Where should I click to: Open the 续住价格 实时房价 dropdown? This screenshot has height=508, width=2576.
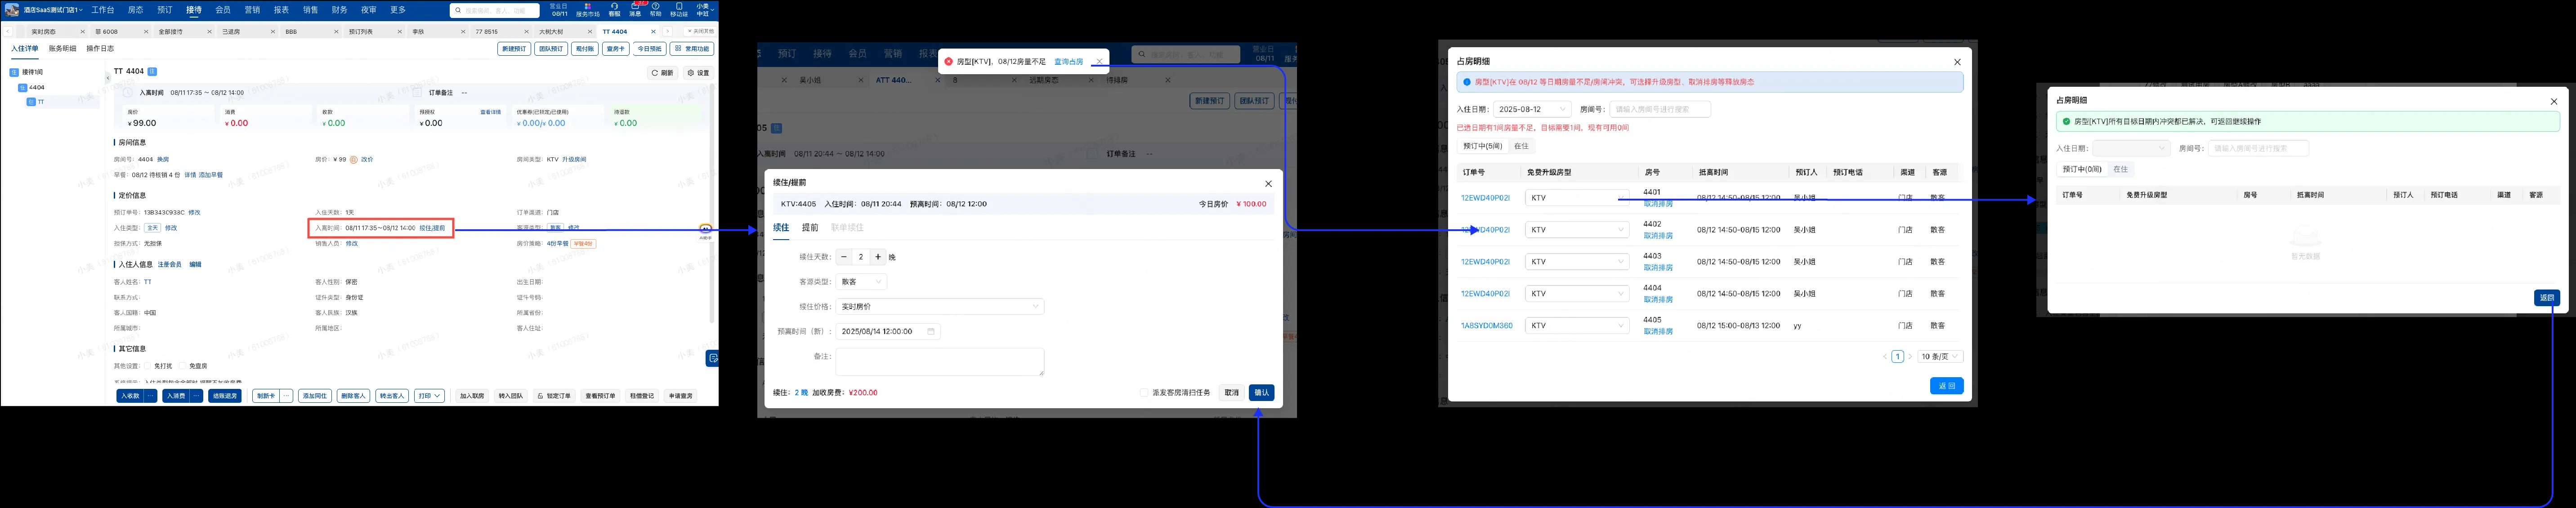coord(940,307)
